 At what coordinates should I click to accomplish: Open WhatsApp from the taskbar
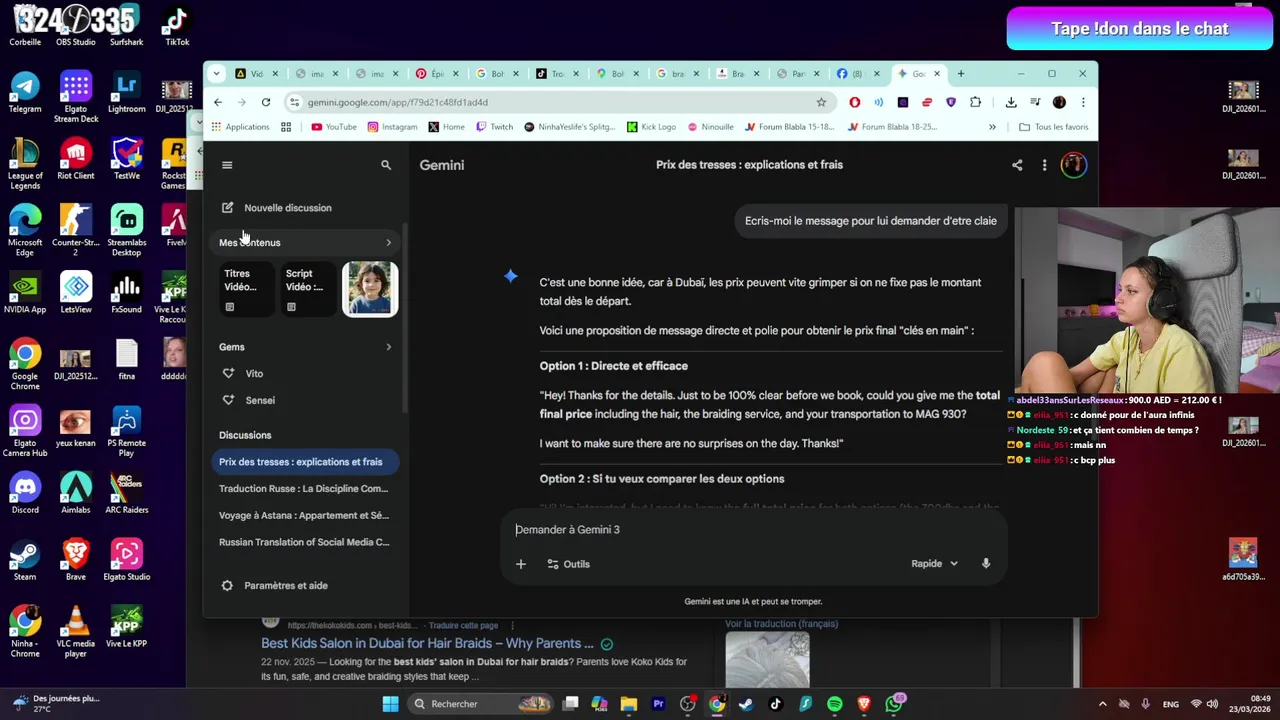coord(894,704)
